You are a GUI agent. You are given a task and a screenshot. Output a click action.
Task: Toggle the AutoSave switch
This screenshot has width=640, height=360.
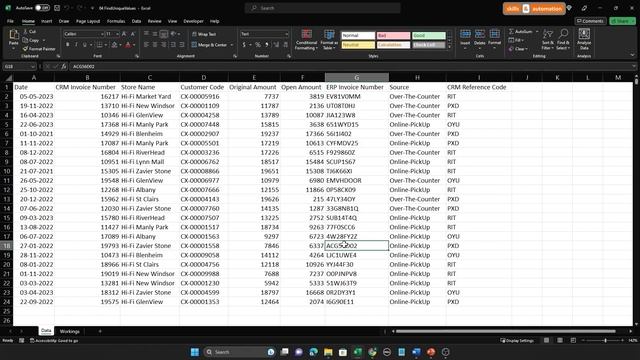[42, 8]
